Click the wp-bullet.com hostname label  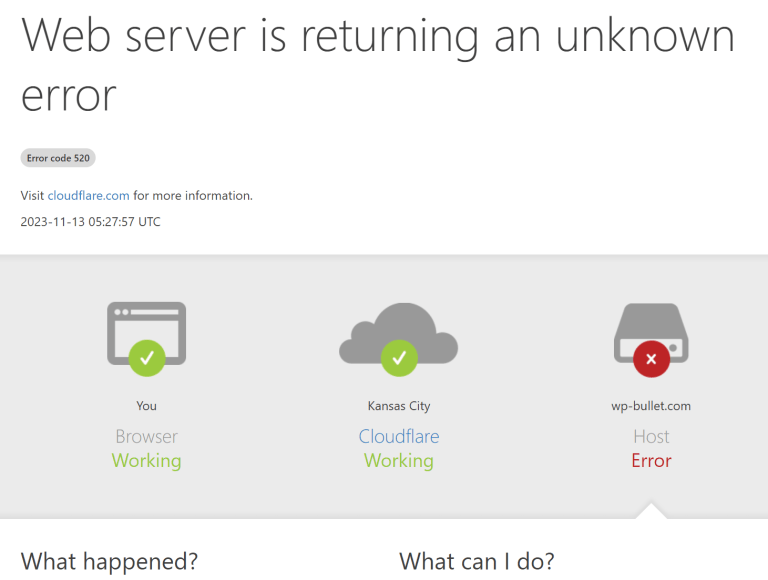[651, 406]
